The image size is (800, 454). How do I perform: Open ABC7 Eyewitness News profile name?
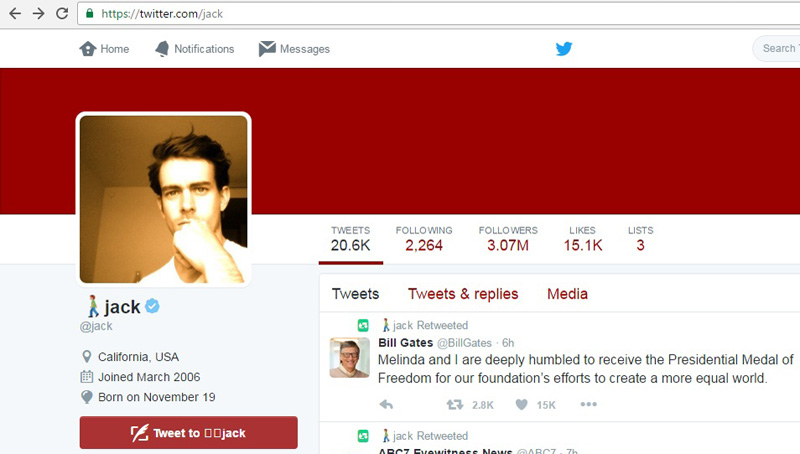[x=445, y=451]
